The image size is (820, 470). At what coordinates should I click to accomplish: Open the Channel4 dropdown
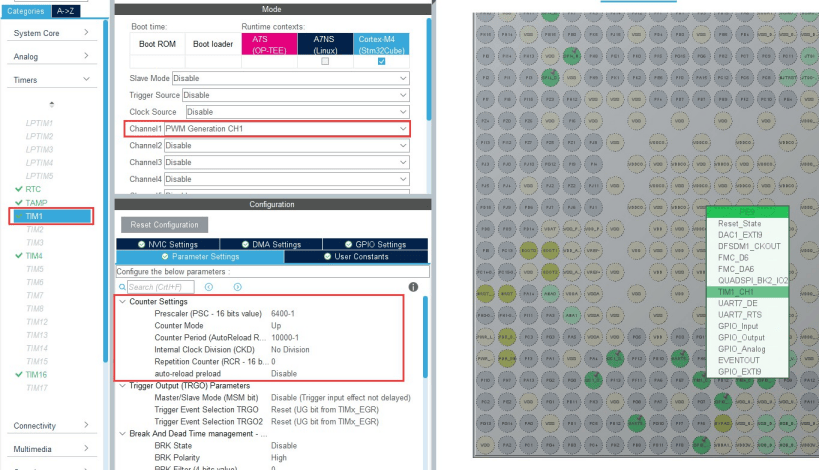pos(286,179)
